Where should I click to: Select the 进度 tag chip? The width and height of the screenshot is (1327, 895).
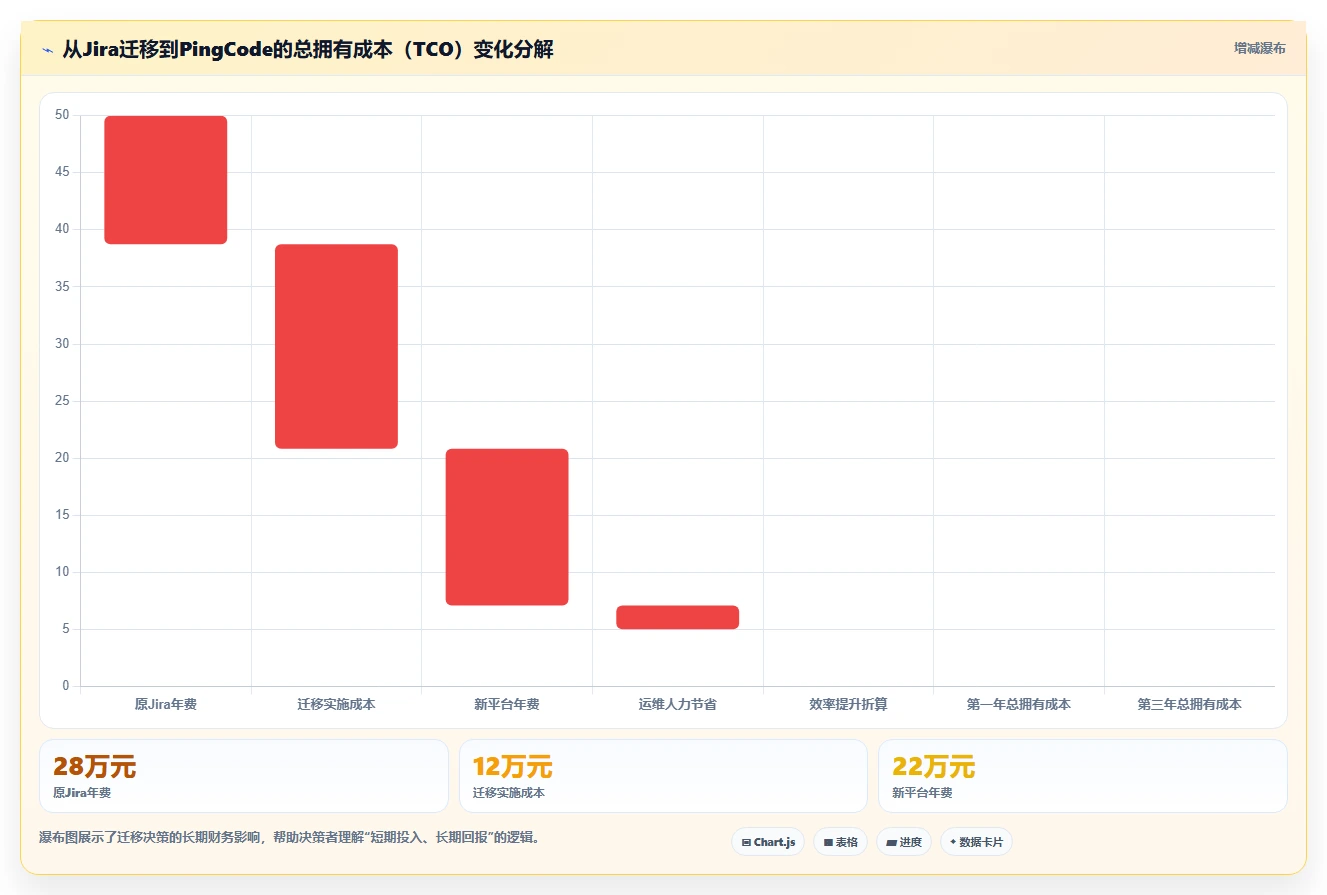[904, 842]
